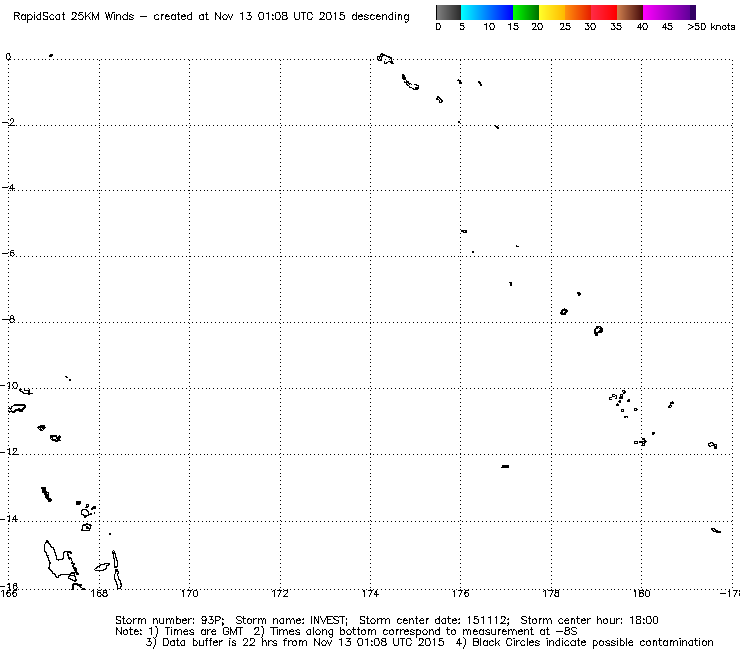This screenshot has height=650, width=740.
Task: Click the note '1) Times are GMT'
Action: [196, 632]
